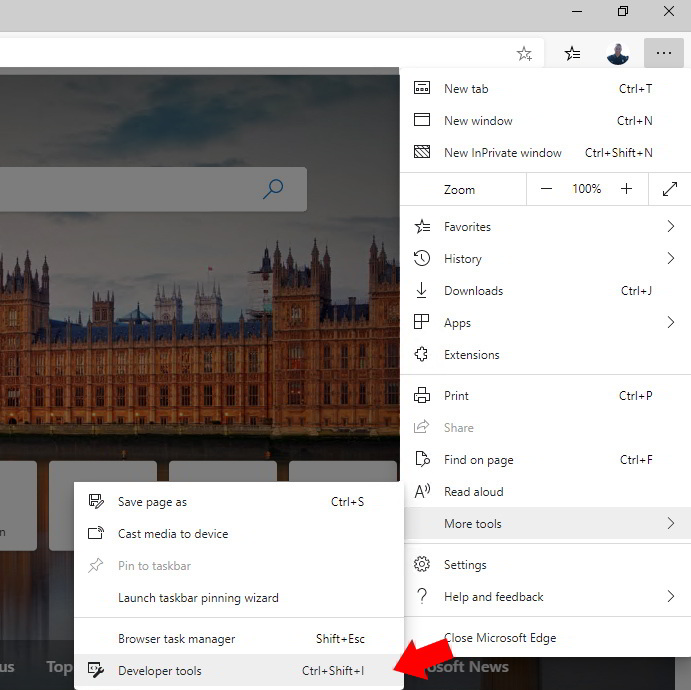
Task: Click the Developer tools wrench icon
Action: pos(96,670)
